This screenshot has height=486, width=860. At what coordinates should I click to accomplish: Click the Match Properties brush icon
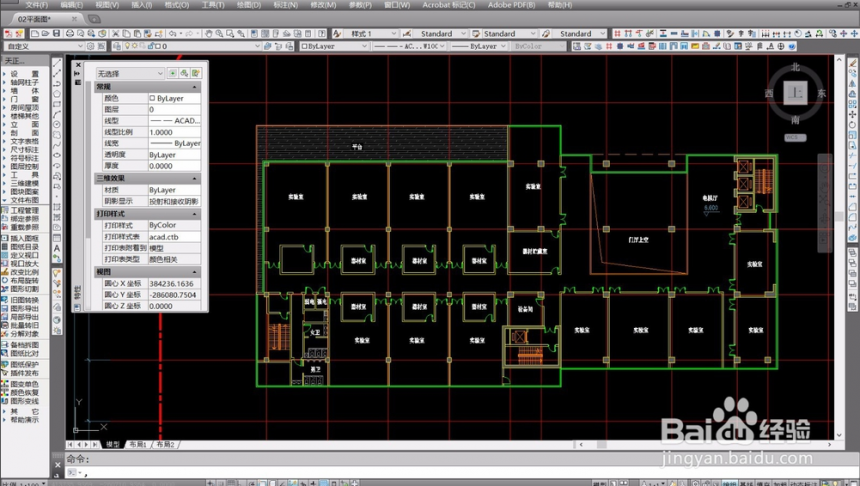[x=147, y=33]
